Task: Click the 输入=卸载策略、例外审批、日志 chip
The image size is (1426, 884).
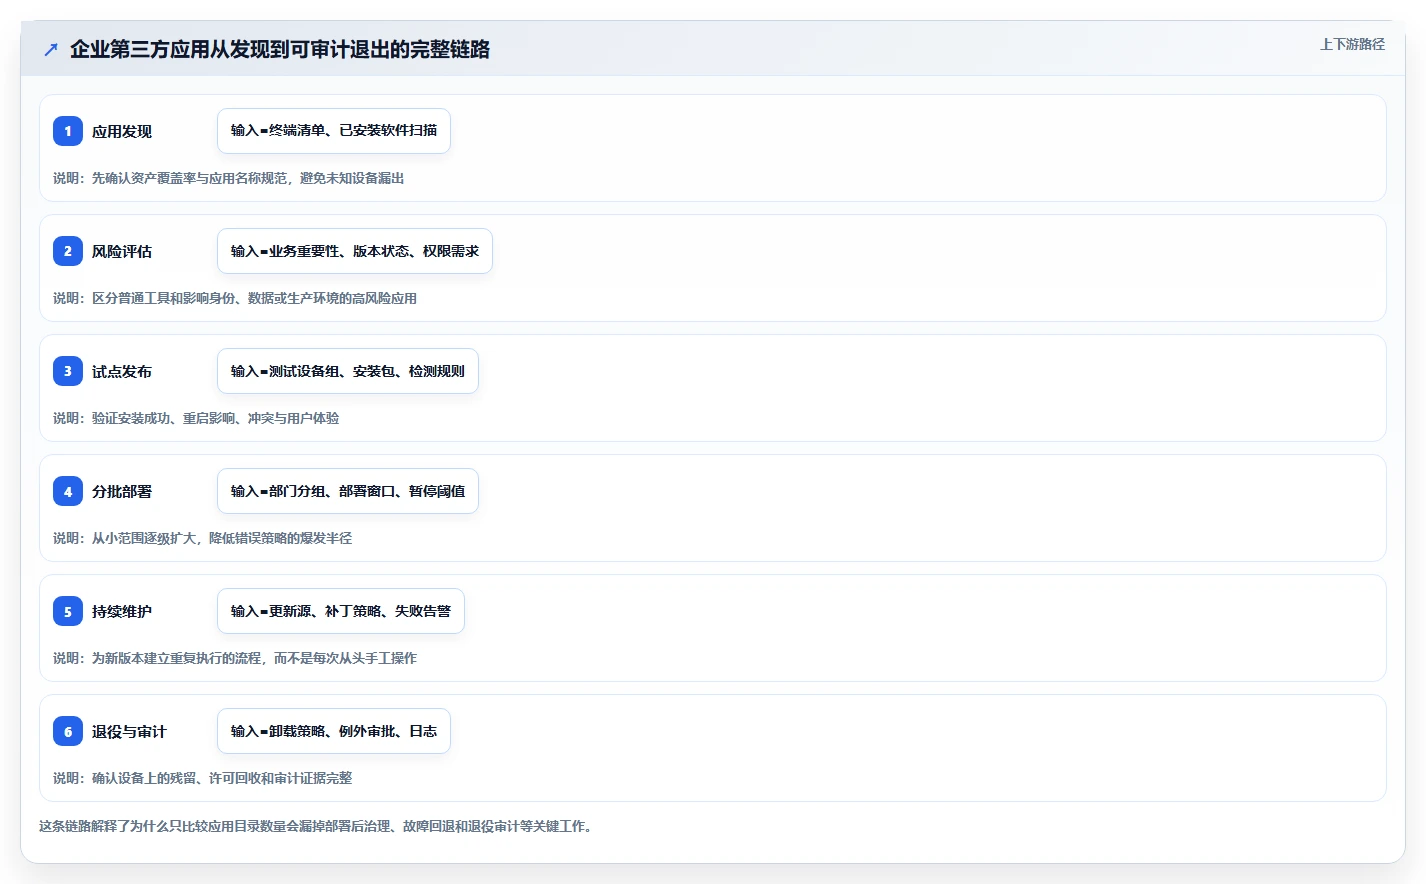Action: pyautogui.click(x=334, y=731)
